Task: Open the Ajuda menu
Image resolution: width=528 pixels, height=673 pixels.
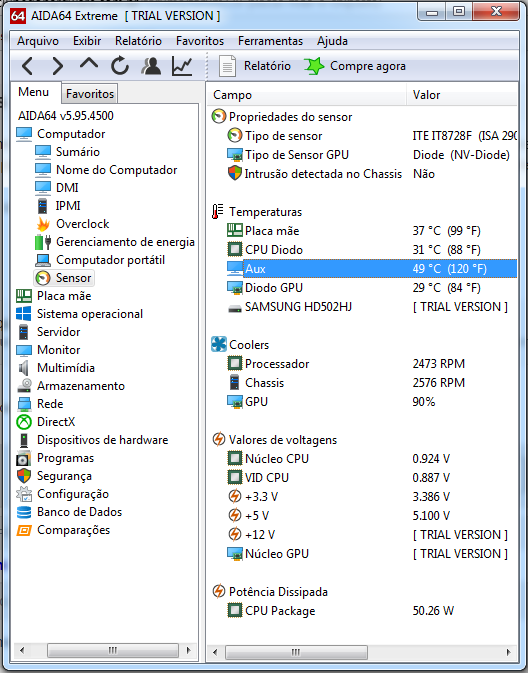Action: 332,41
